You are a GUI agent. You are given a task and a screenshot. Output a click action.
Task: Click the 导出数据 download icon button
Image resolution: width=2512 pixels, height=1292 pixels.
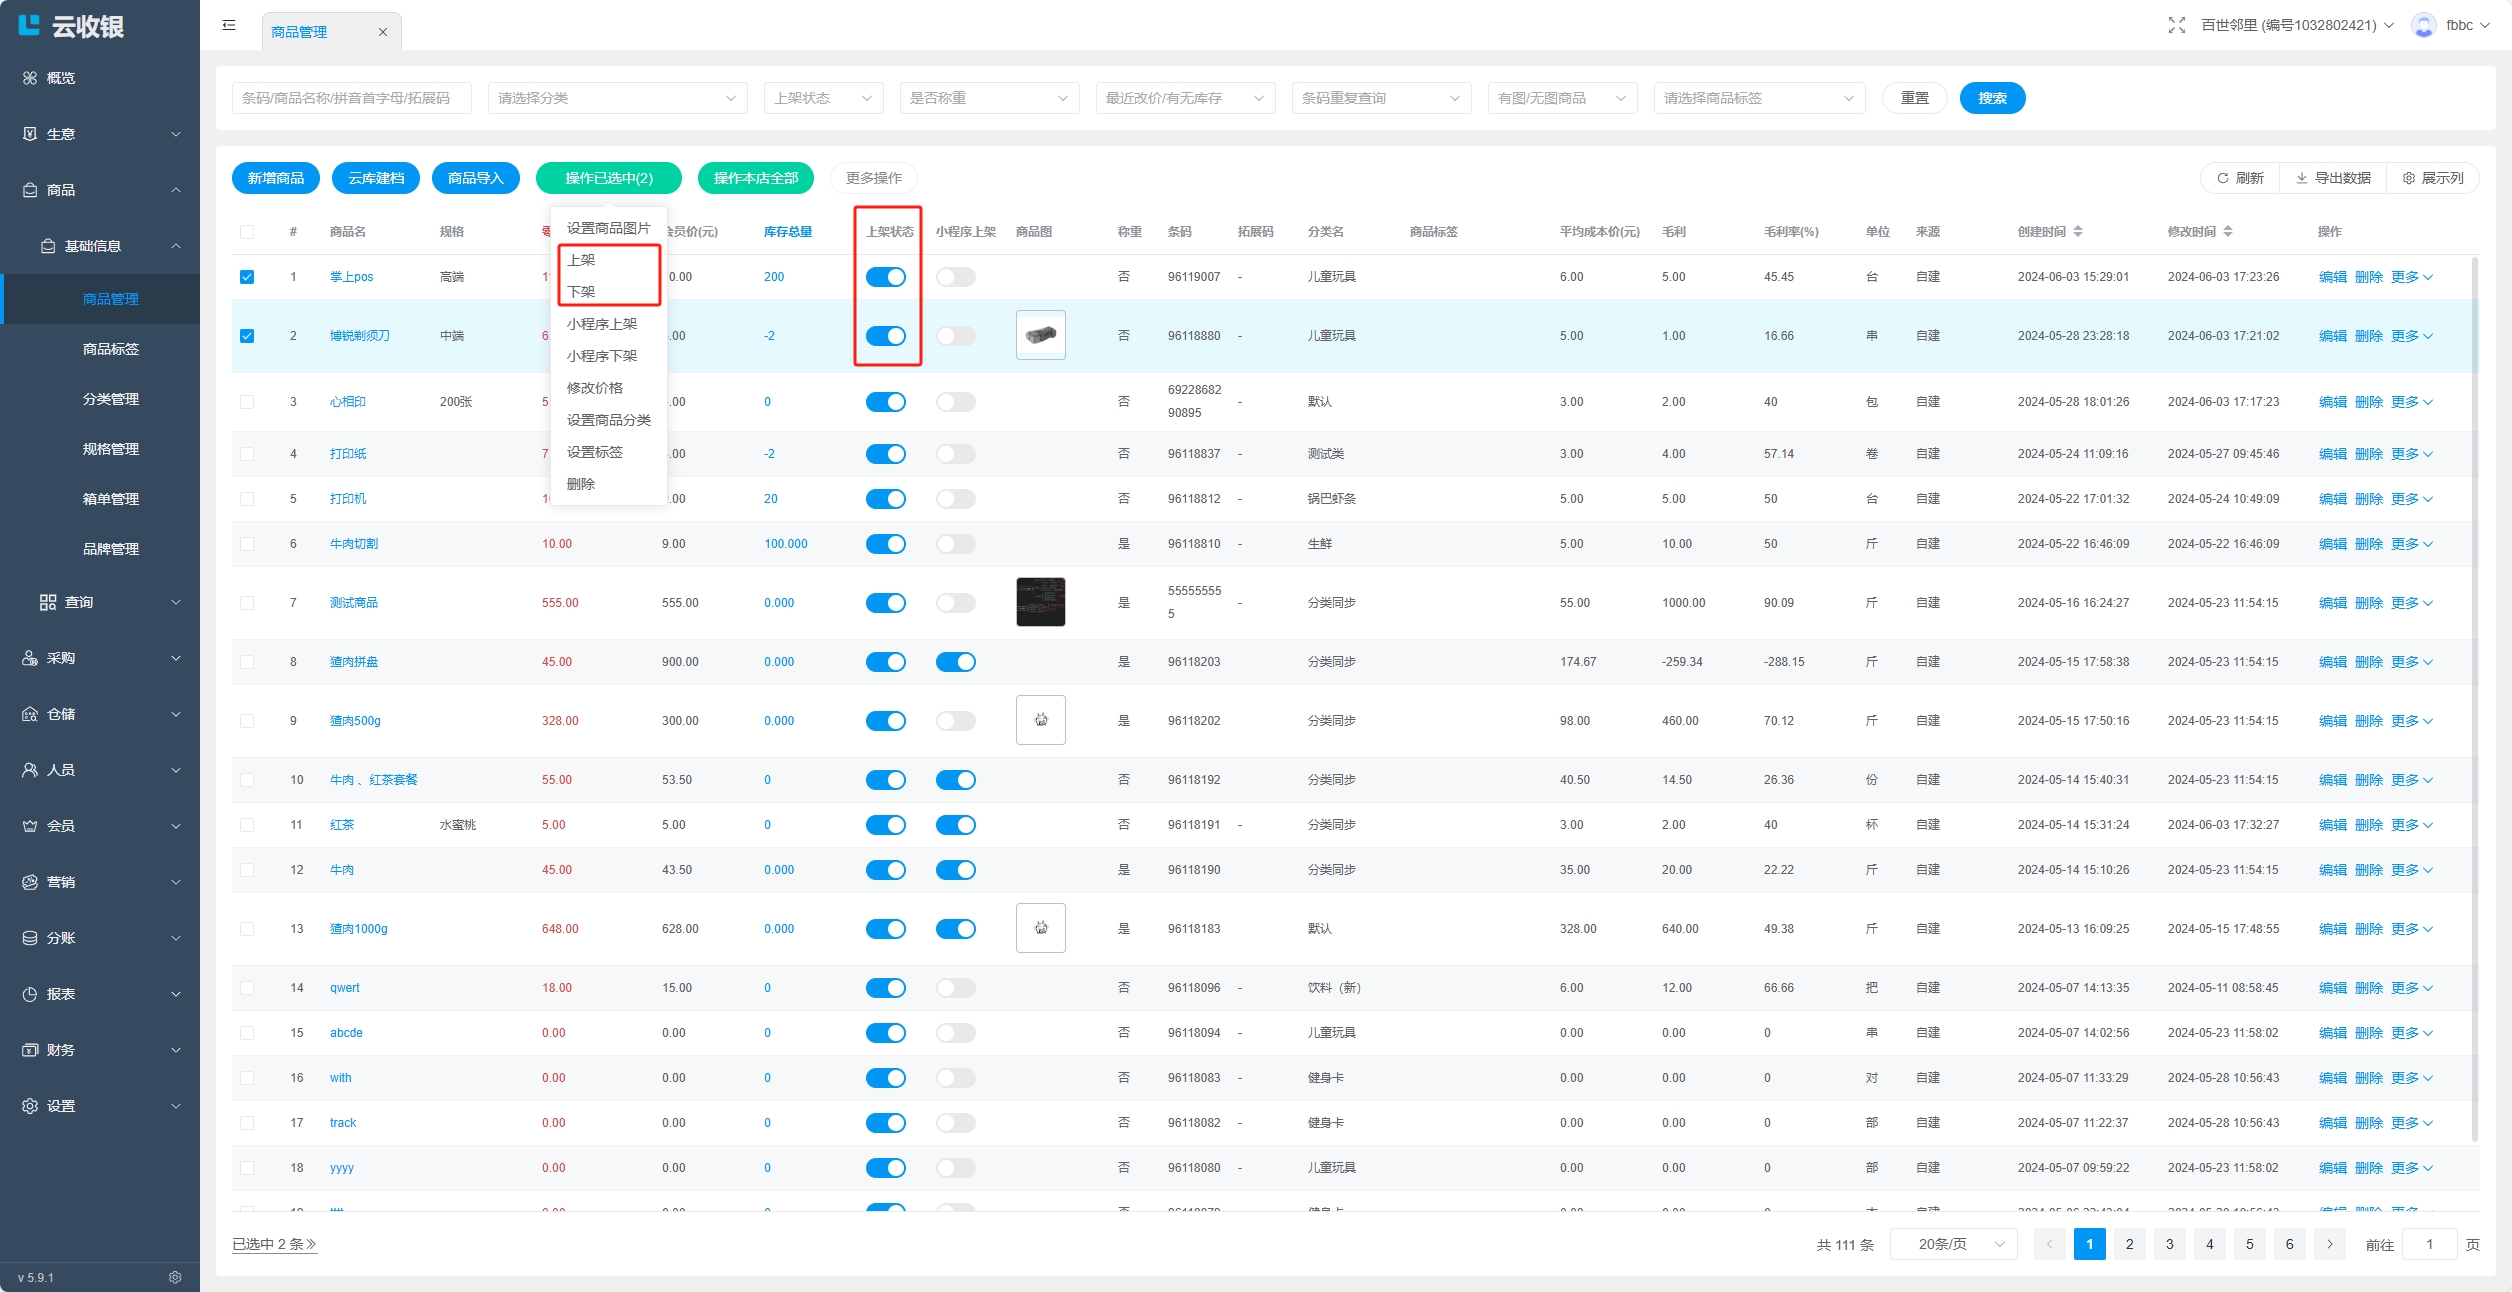pyautogui.click(x=2333, y=178)
